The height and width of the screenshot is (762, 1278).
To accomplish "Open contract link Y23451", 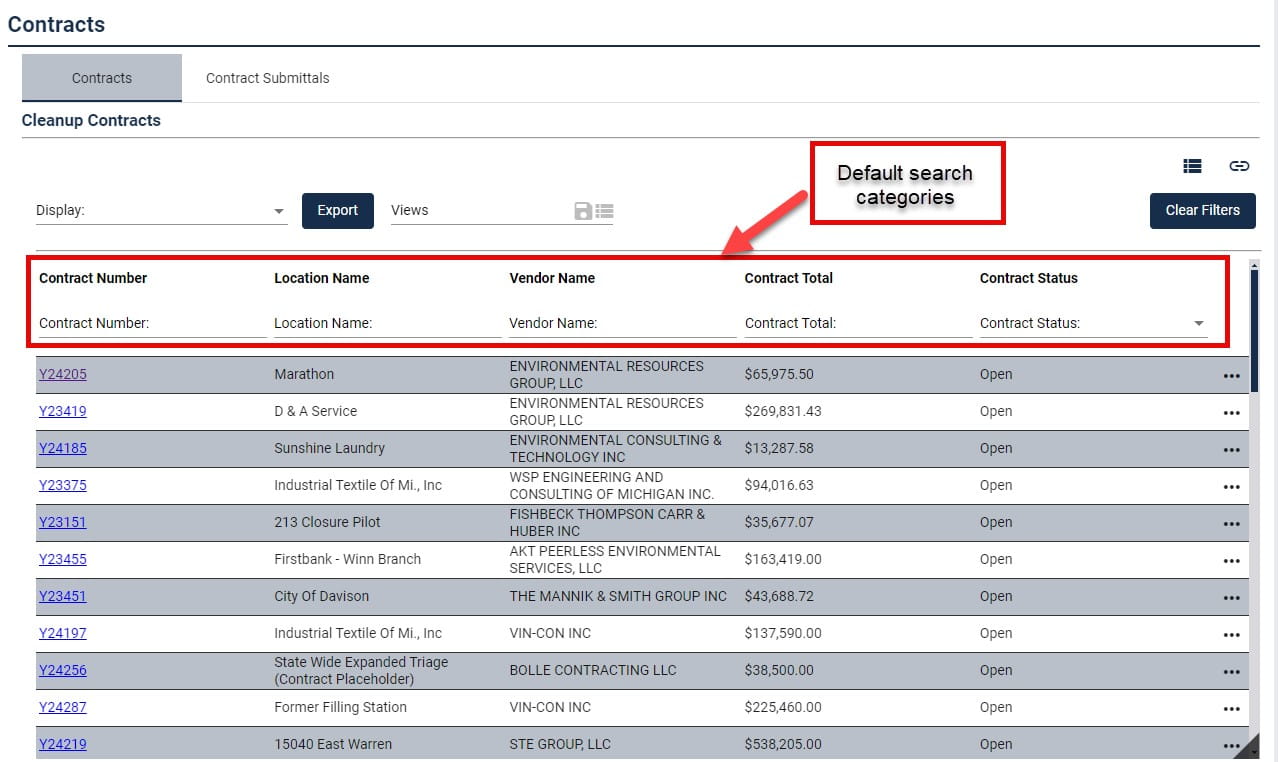I will coord(63,596).
